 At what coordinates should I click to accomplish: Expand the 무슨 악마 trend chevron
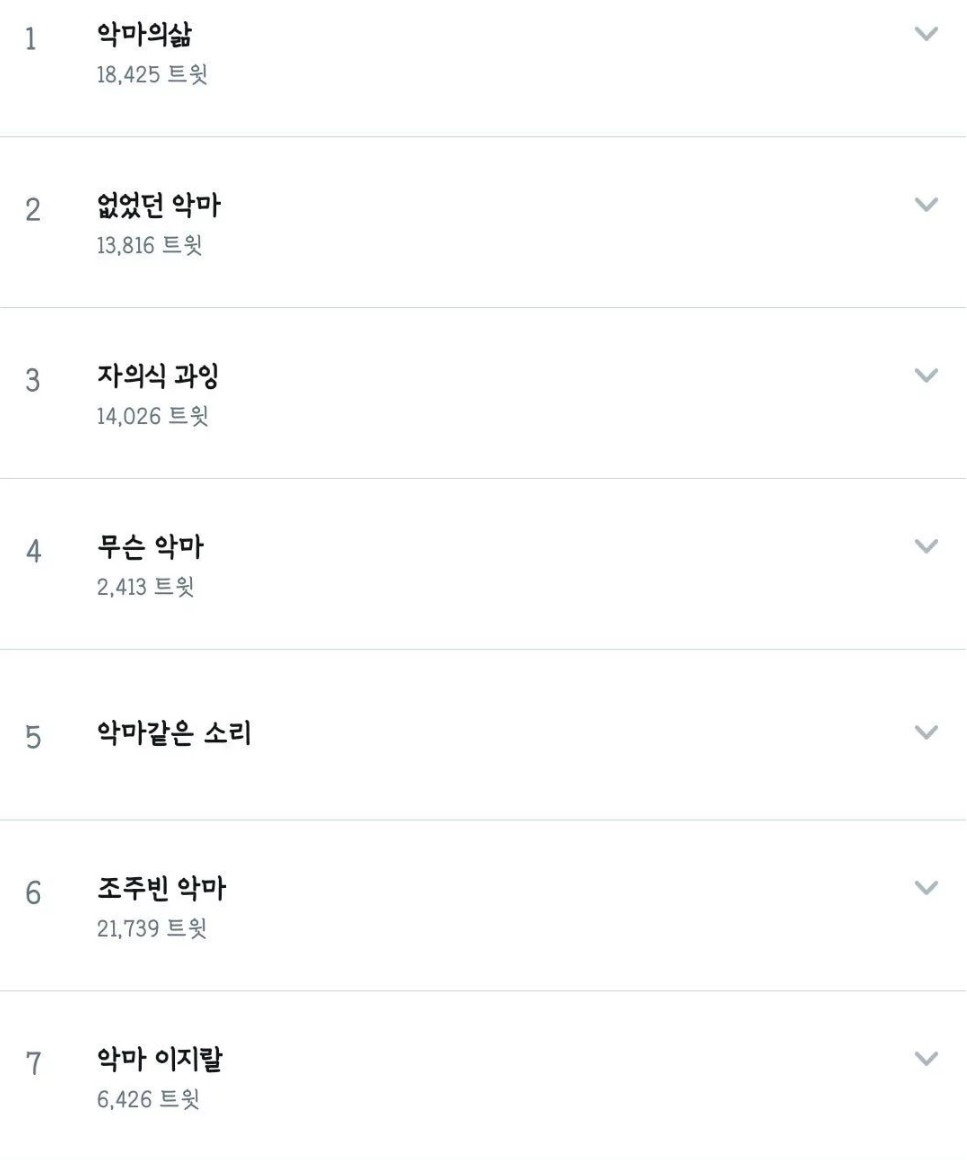pos(927,546)
